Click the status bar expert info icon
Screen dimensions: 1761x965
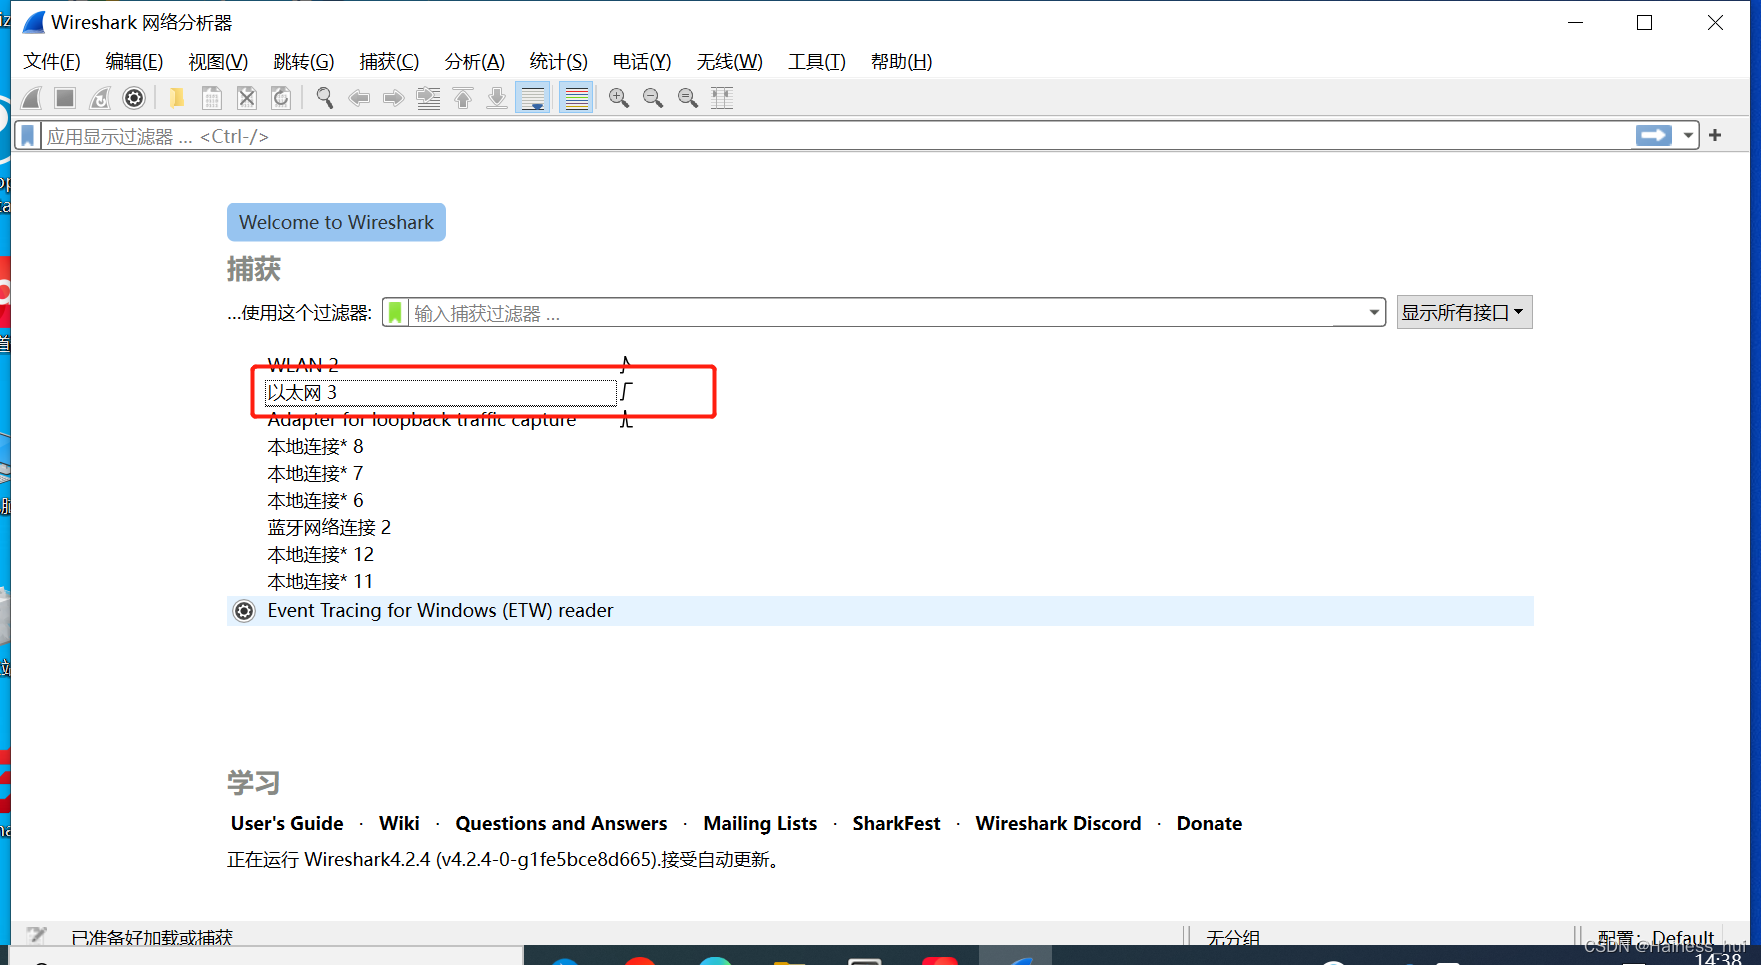coord(37,935)
